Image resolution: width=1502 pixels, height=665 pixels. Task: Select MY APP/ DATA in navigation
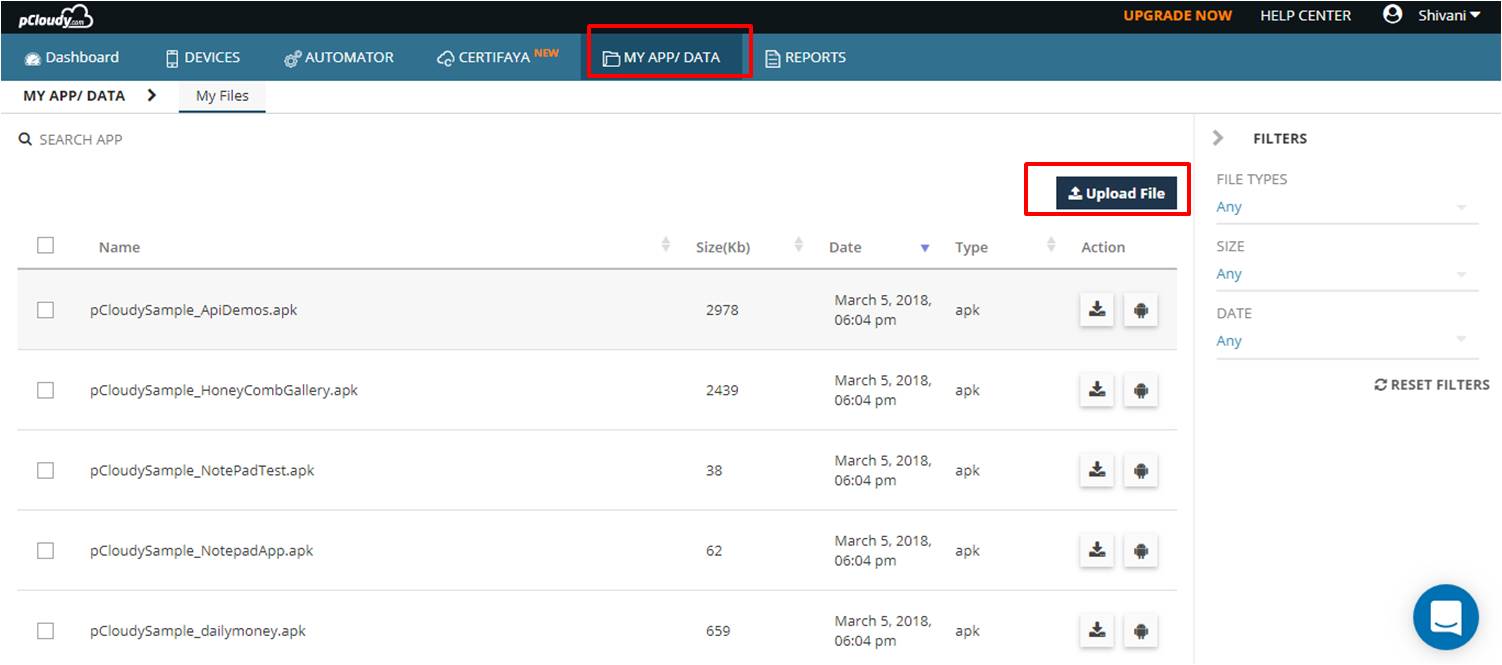click(x=661, y=57)
